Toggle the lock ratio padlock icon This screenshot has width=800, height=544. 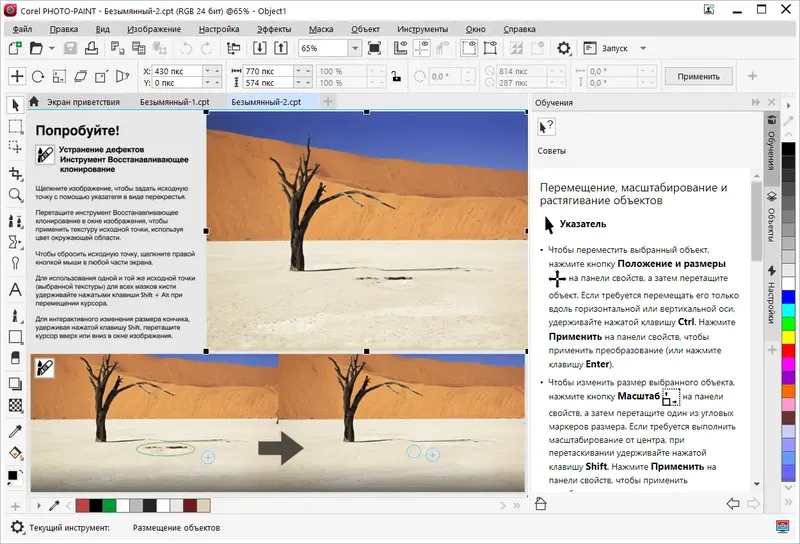pos(396,76)
